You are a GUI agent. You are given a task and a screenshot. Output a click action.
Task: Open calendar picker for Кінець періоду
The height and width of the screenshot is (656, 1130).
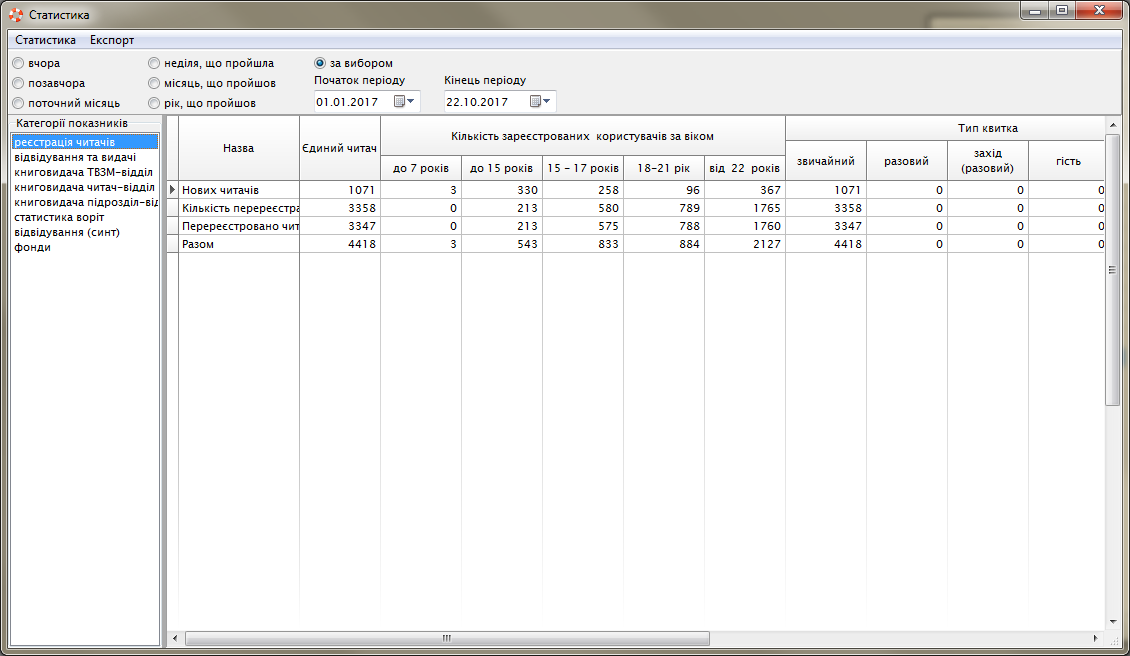tap(540, 102)
